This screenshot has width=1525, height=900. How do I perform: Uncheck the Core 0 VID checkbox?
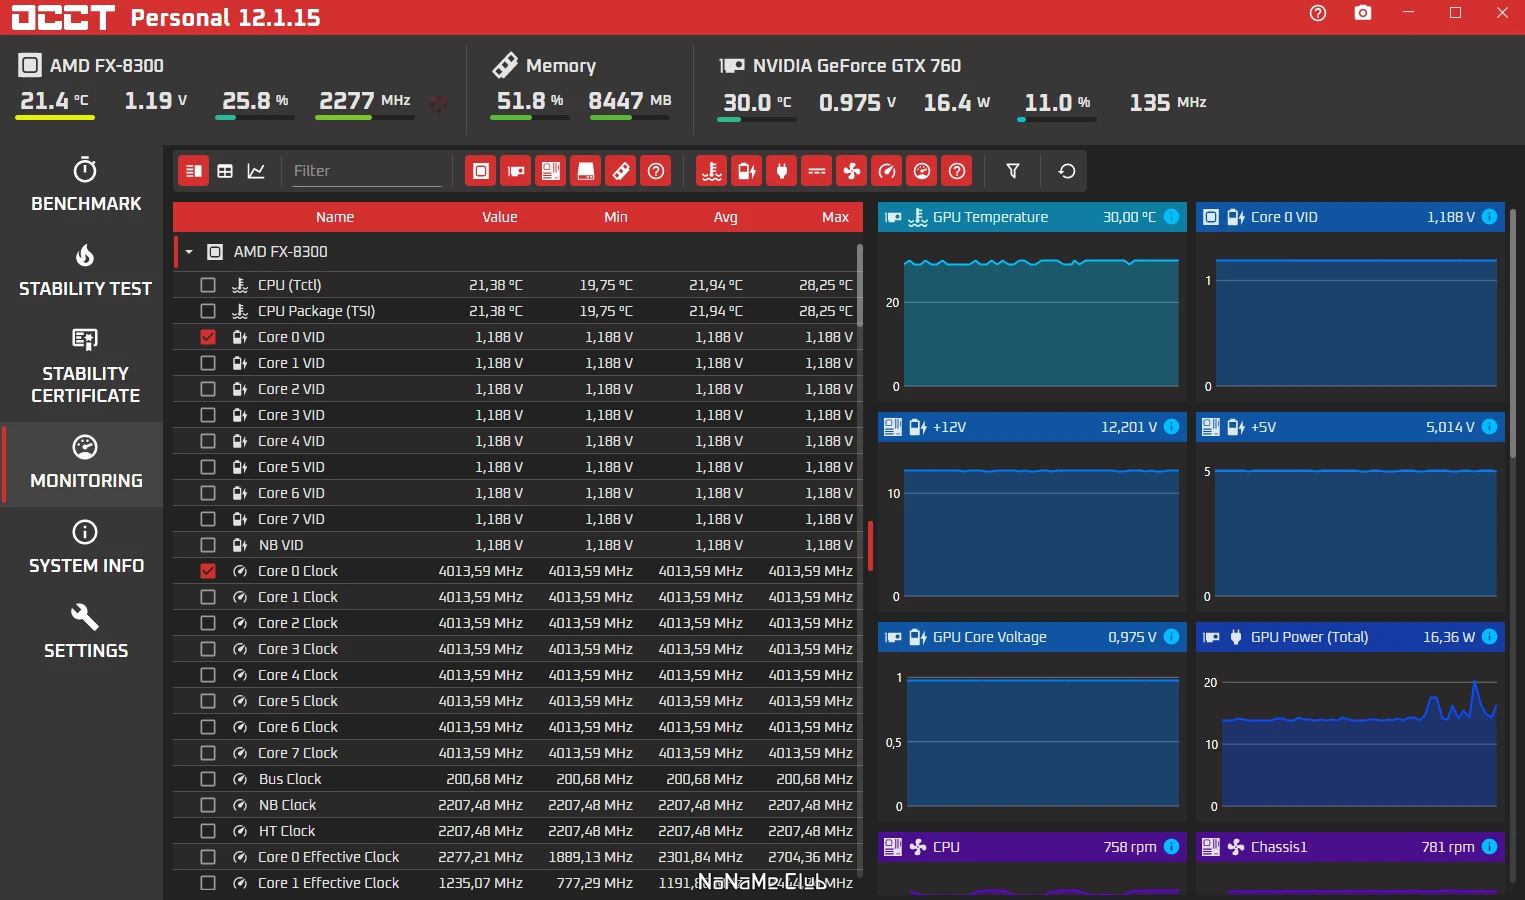[208, 337]
